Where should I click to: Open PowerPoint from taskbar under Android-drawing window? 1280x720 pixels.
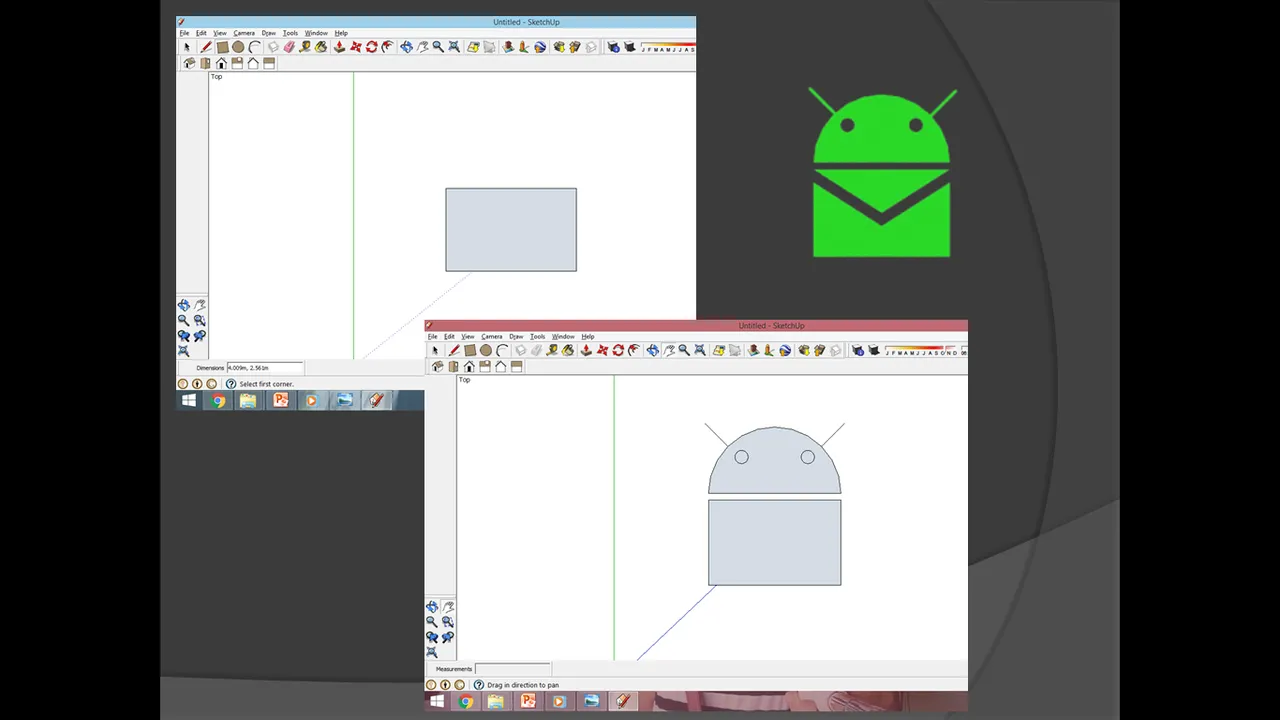point(528,702)
